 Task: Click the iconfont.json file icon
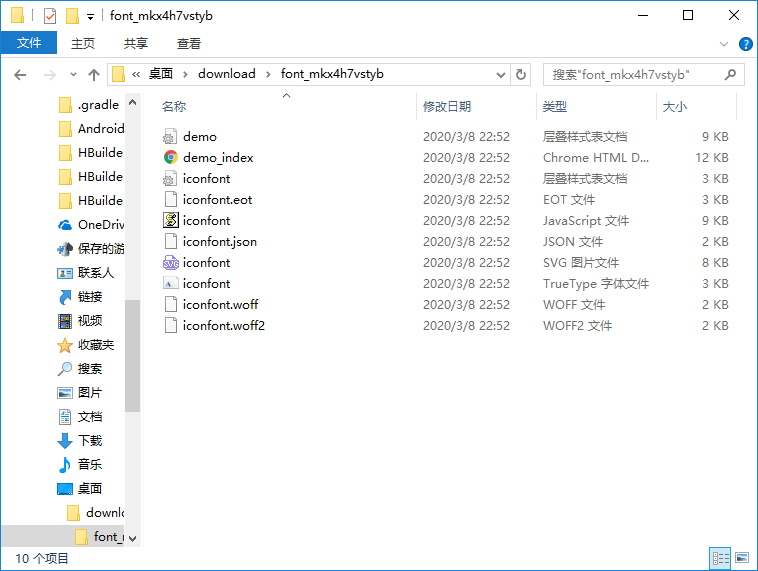[170, 242]
